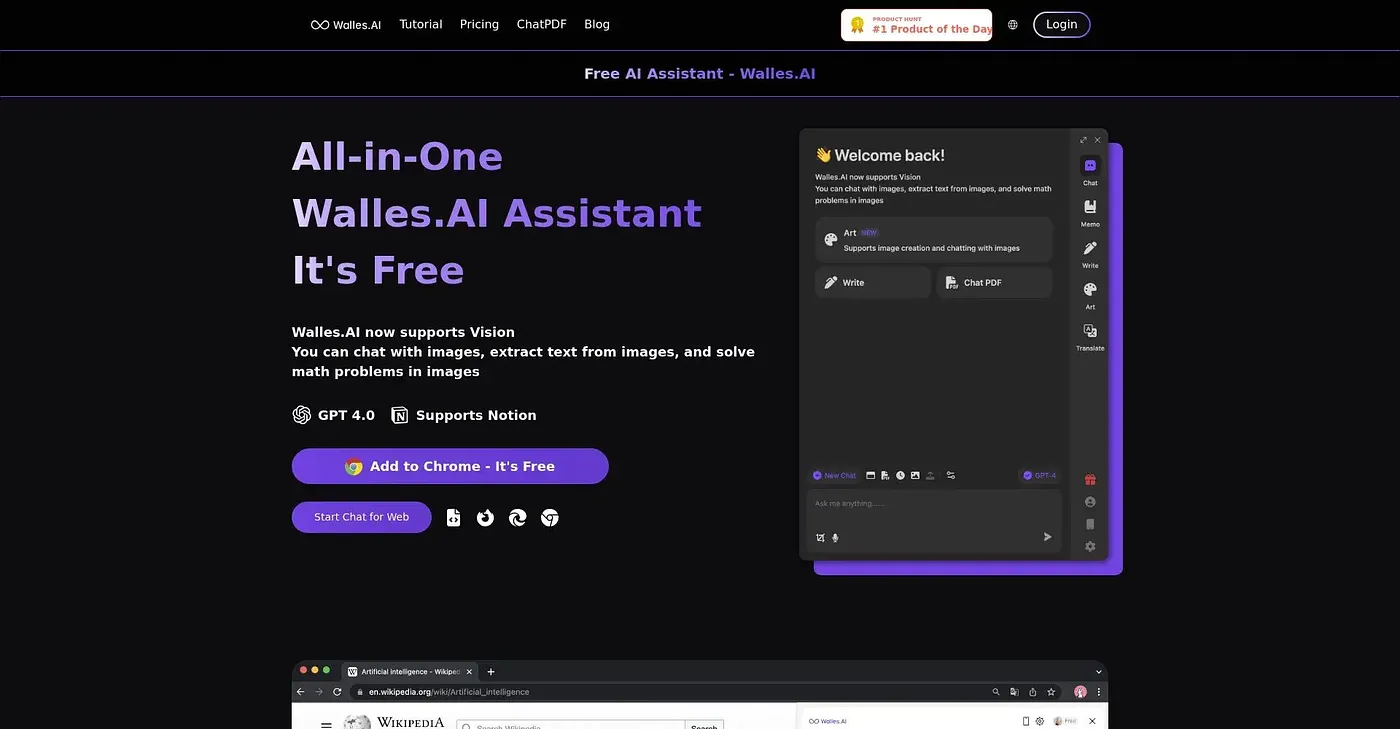Open the GPT-4 model selector
Screen dimensions: 1400x729
1039,476
